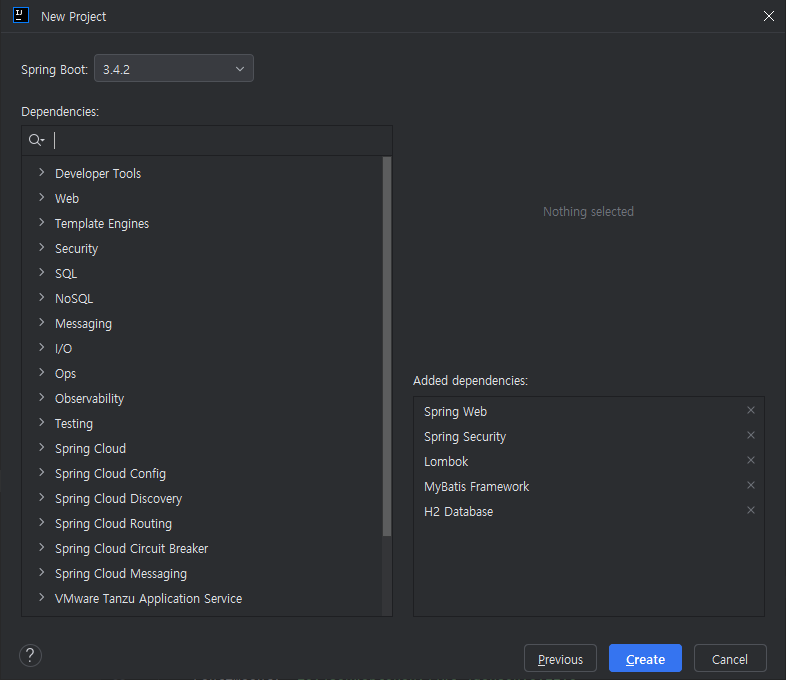Select the Spring Cloud Circuit Breaker row
Viewport: 786px width, 680px height.
(x=202, y=549)
